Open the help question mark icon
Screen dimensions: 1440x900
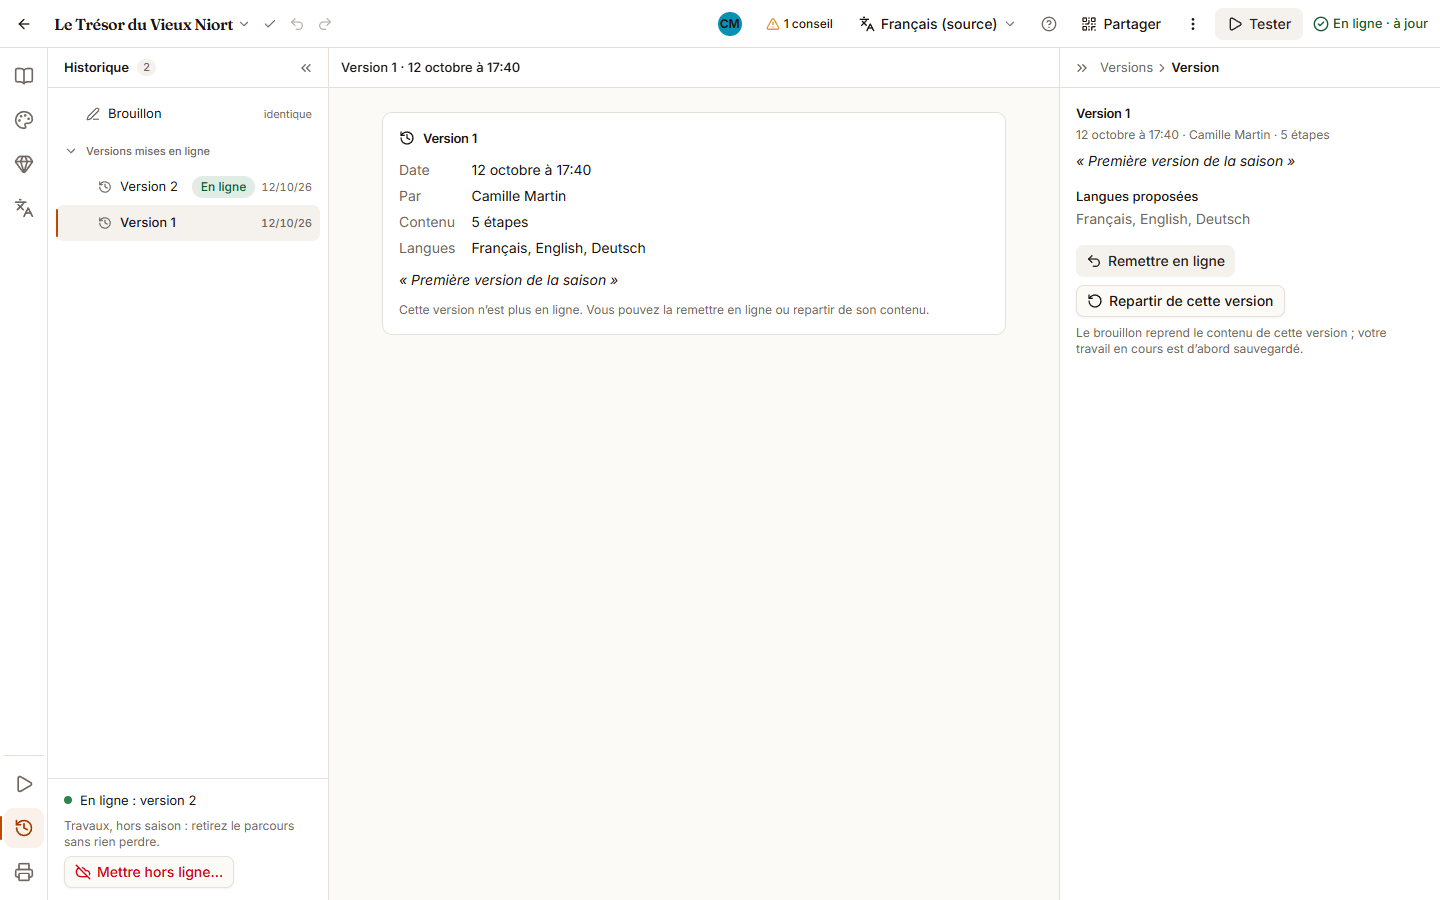1049,24
